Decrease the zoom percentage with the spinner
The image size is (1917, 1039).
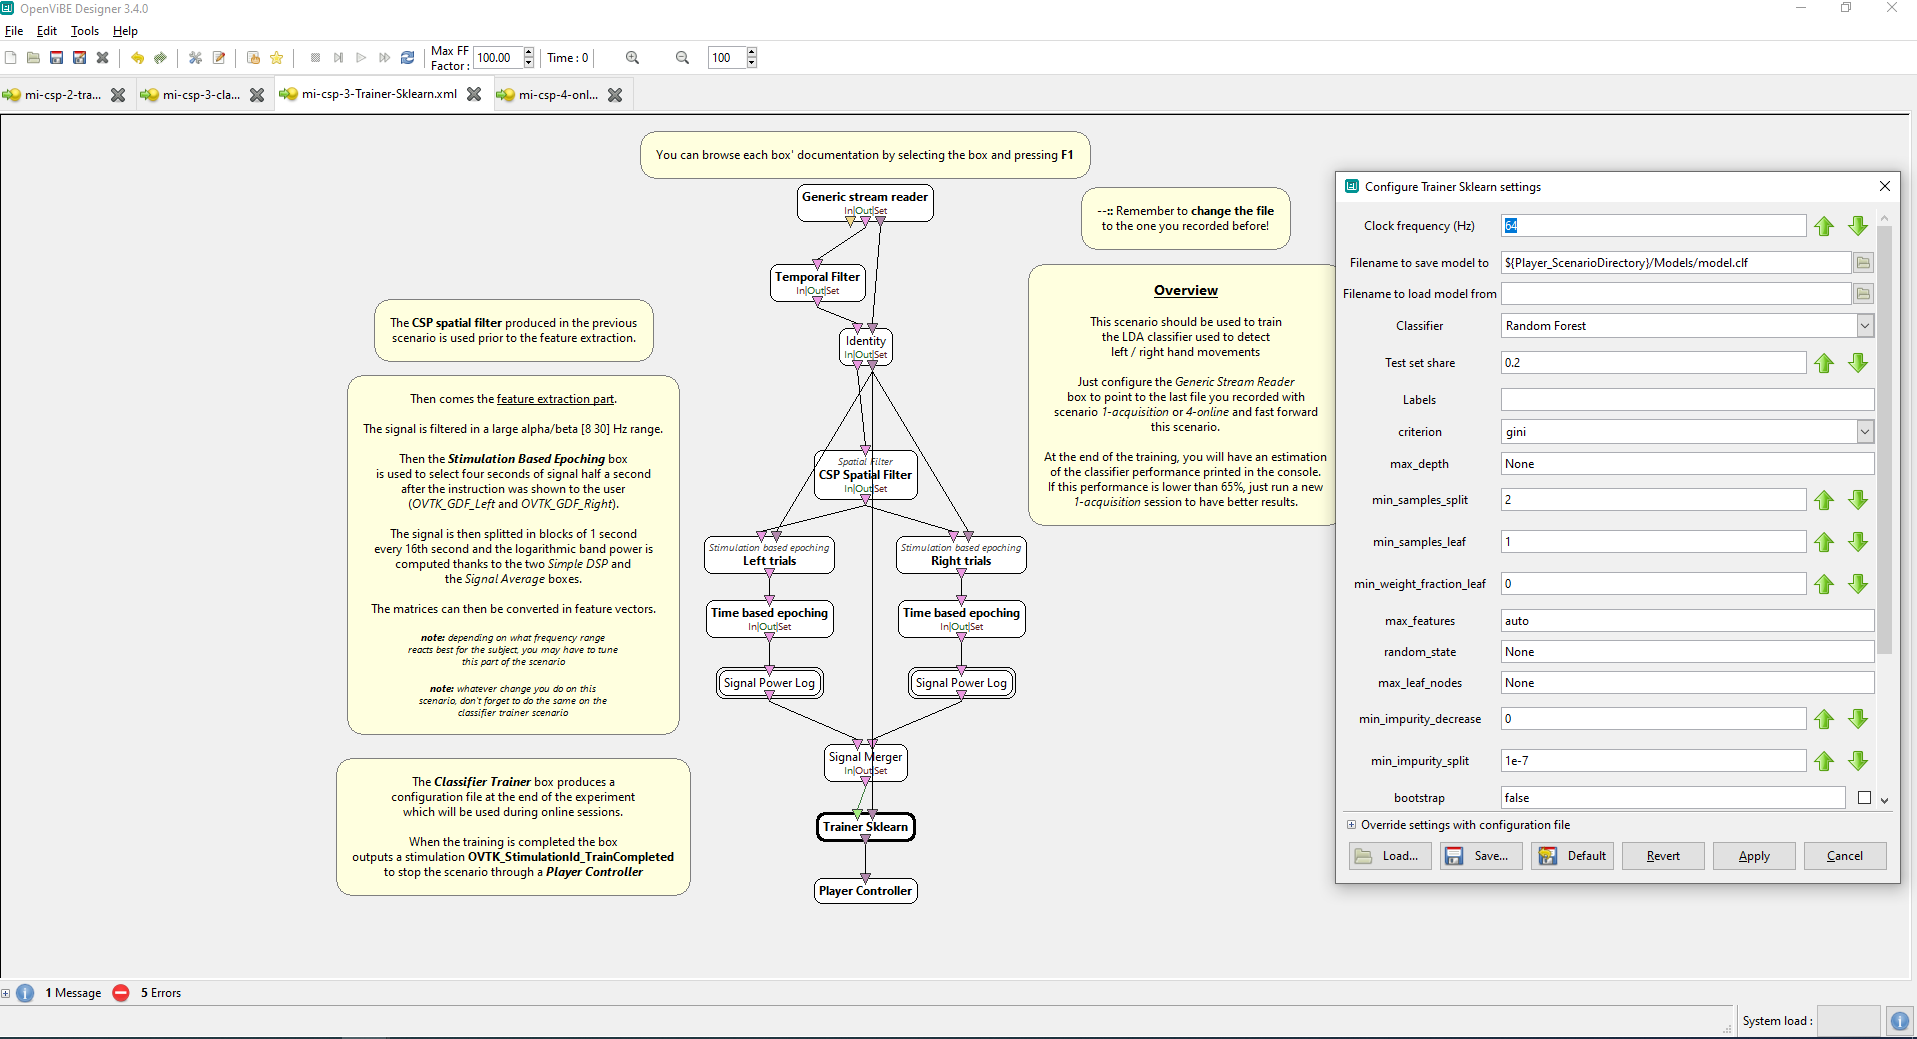(752, 63)
